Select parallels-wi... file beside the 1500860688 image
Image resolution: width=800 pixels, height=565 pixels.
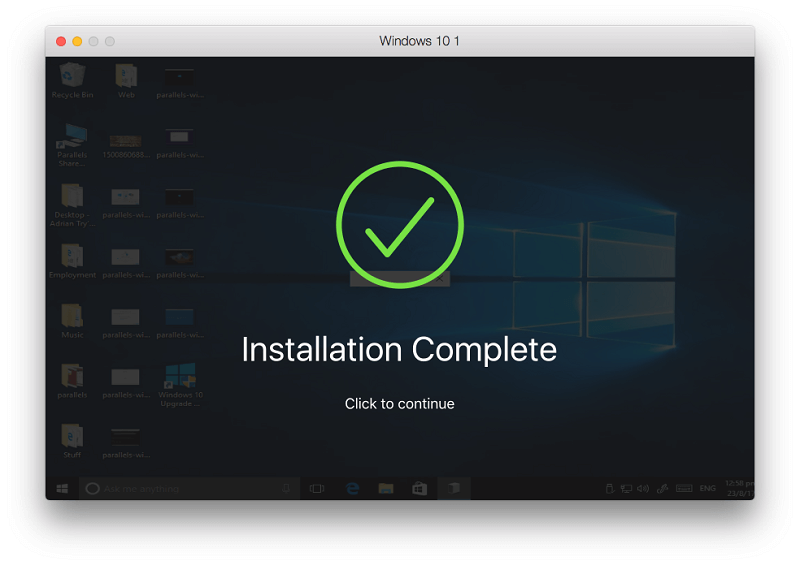click(x=180, y=143)
